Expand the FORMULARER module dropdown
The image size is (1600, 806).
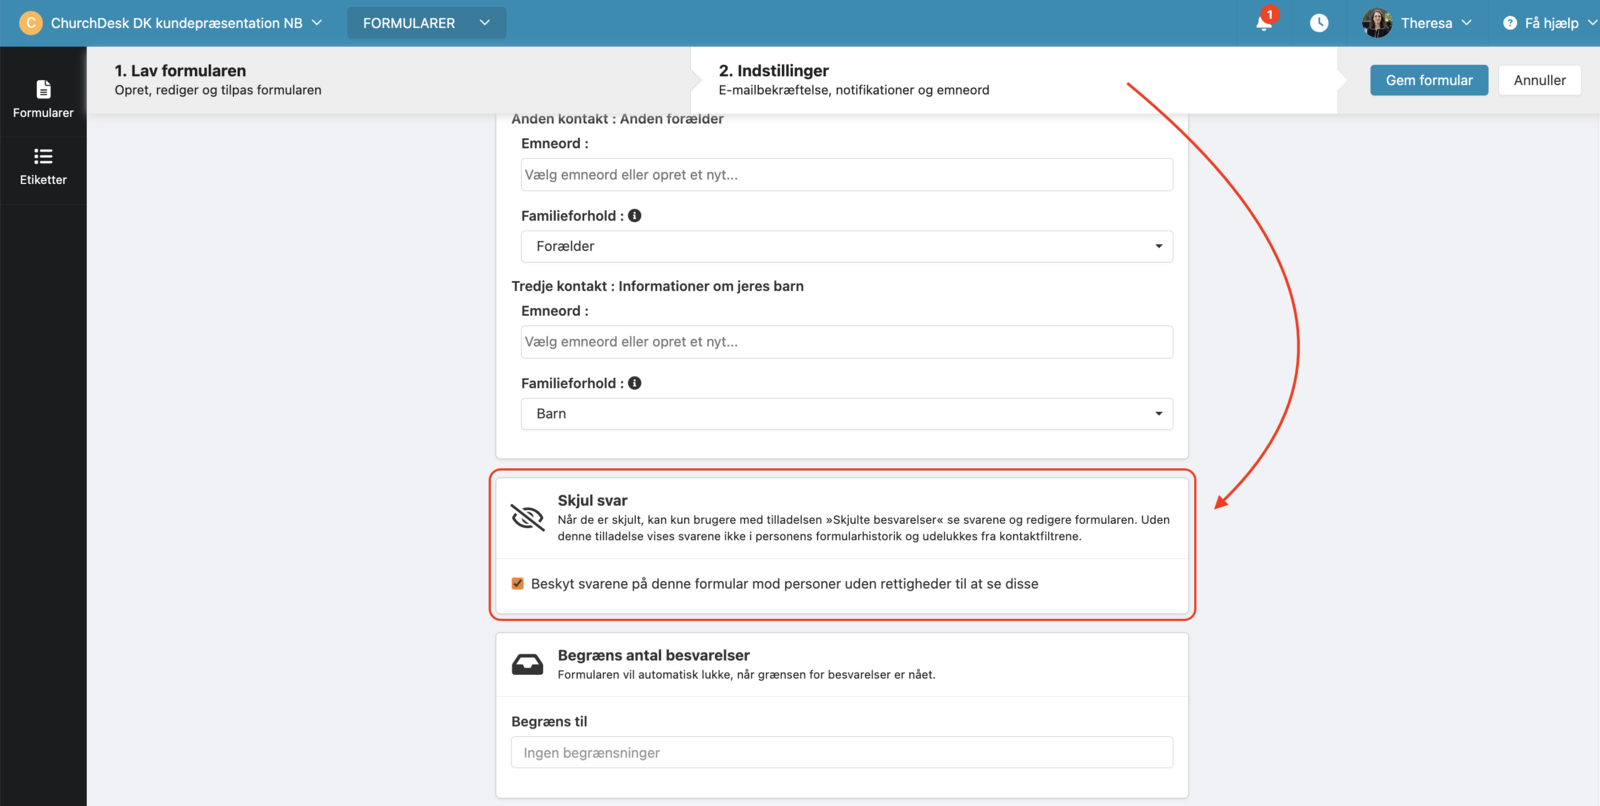coord(426,23)
